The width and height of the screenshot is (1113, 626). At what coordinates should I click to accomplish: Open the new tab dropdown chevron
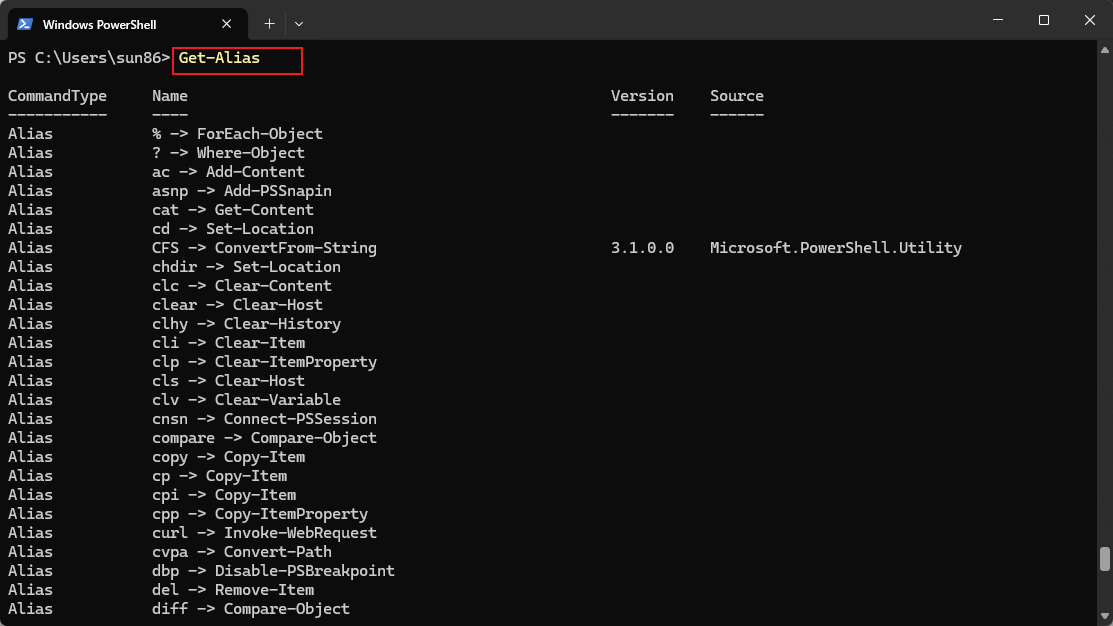[x=299, y=23]
